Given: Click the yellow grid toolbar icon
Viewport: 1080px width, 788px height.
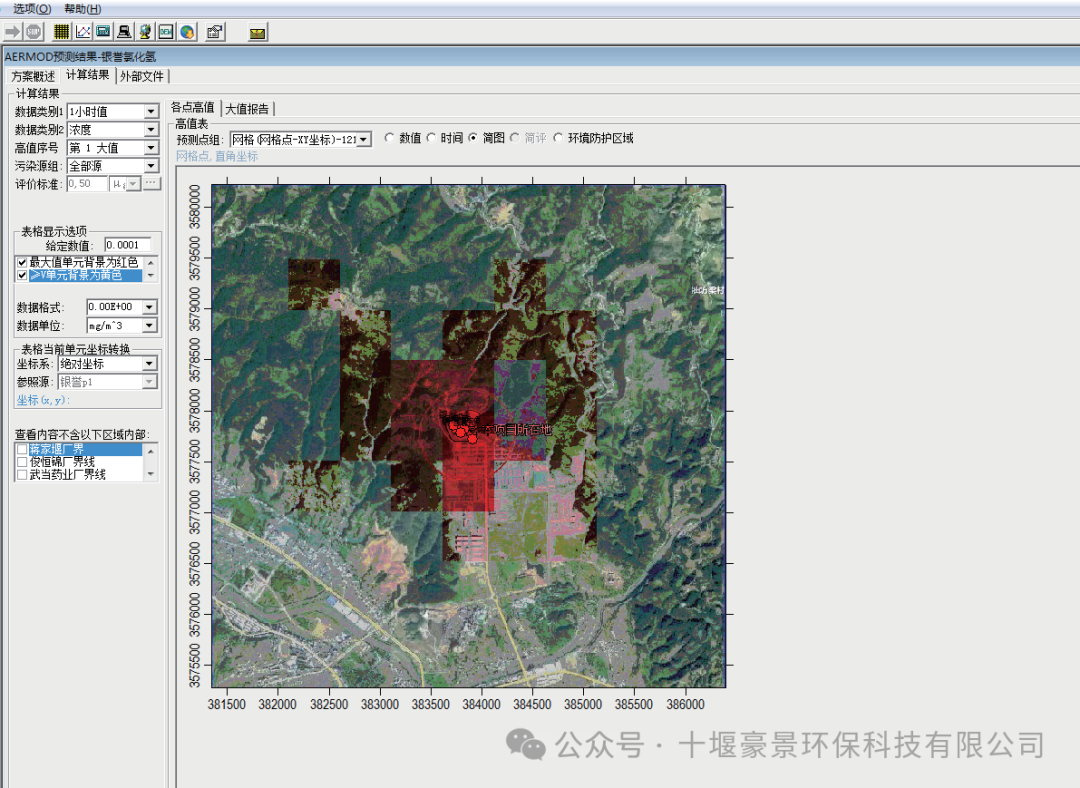Looking at the screenshot, I should [62, 32].
